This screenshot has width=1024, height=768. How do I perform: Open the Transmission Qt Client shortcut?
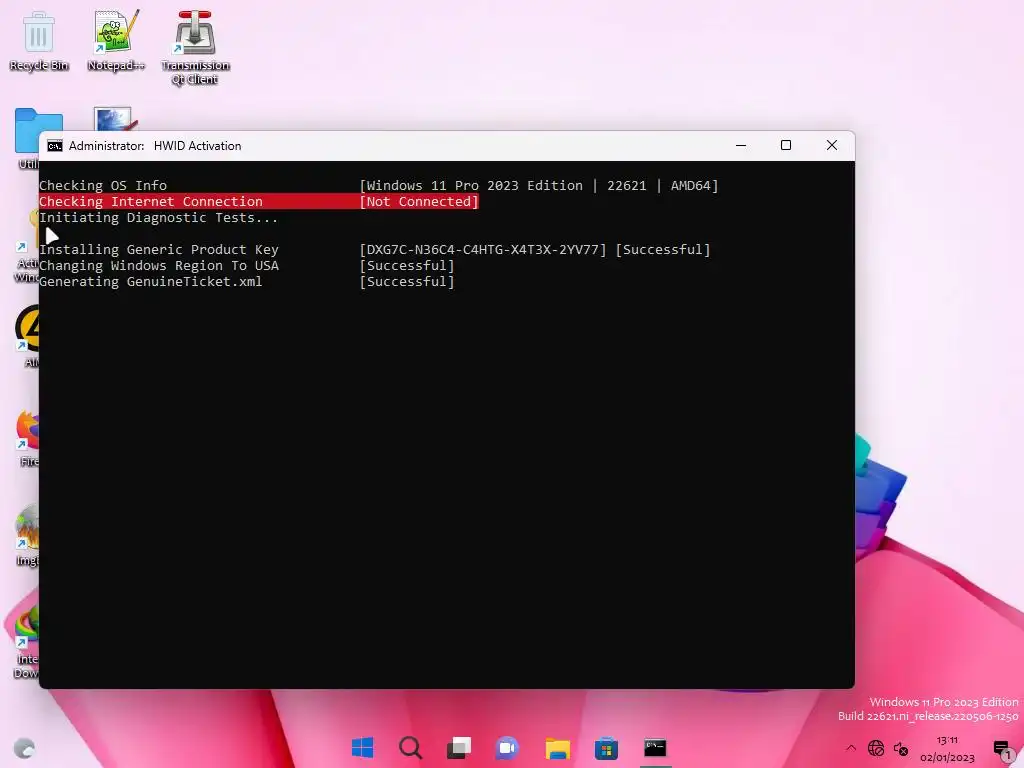[195, 48]
